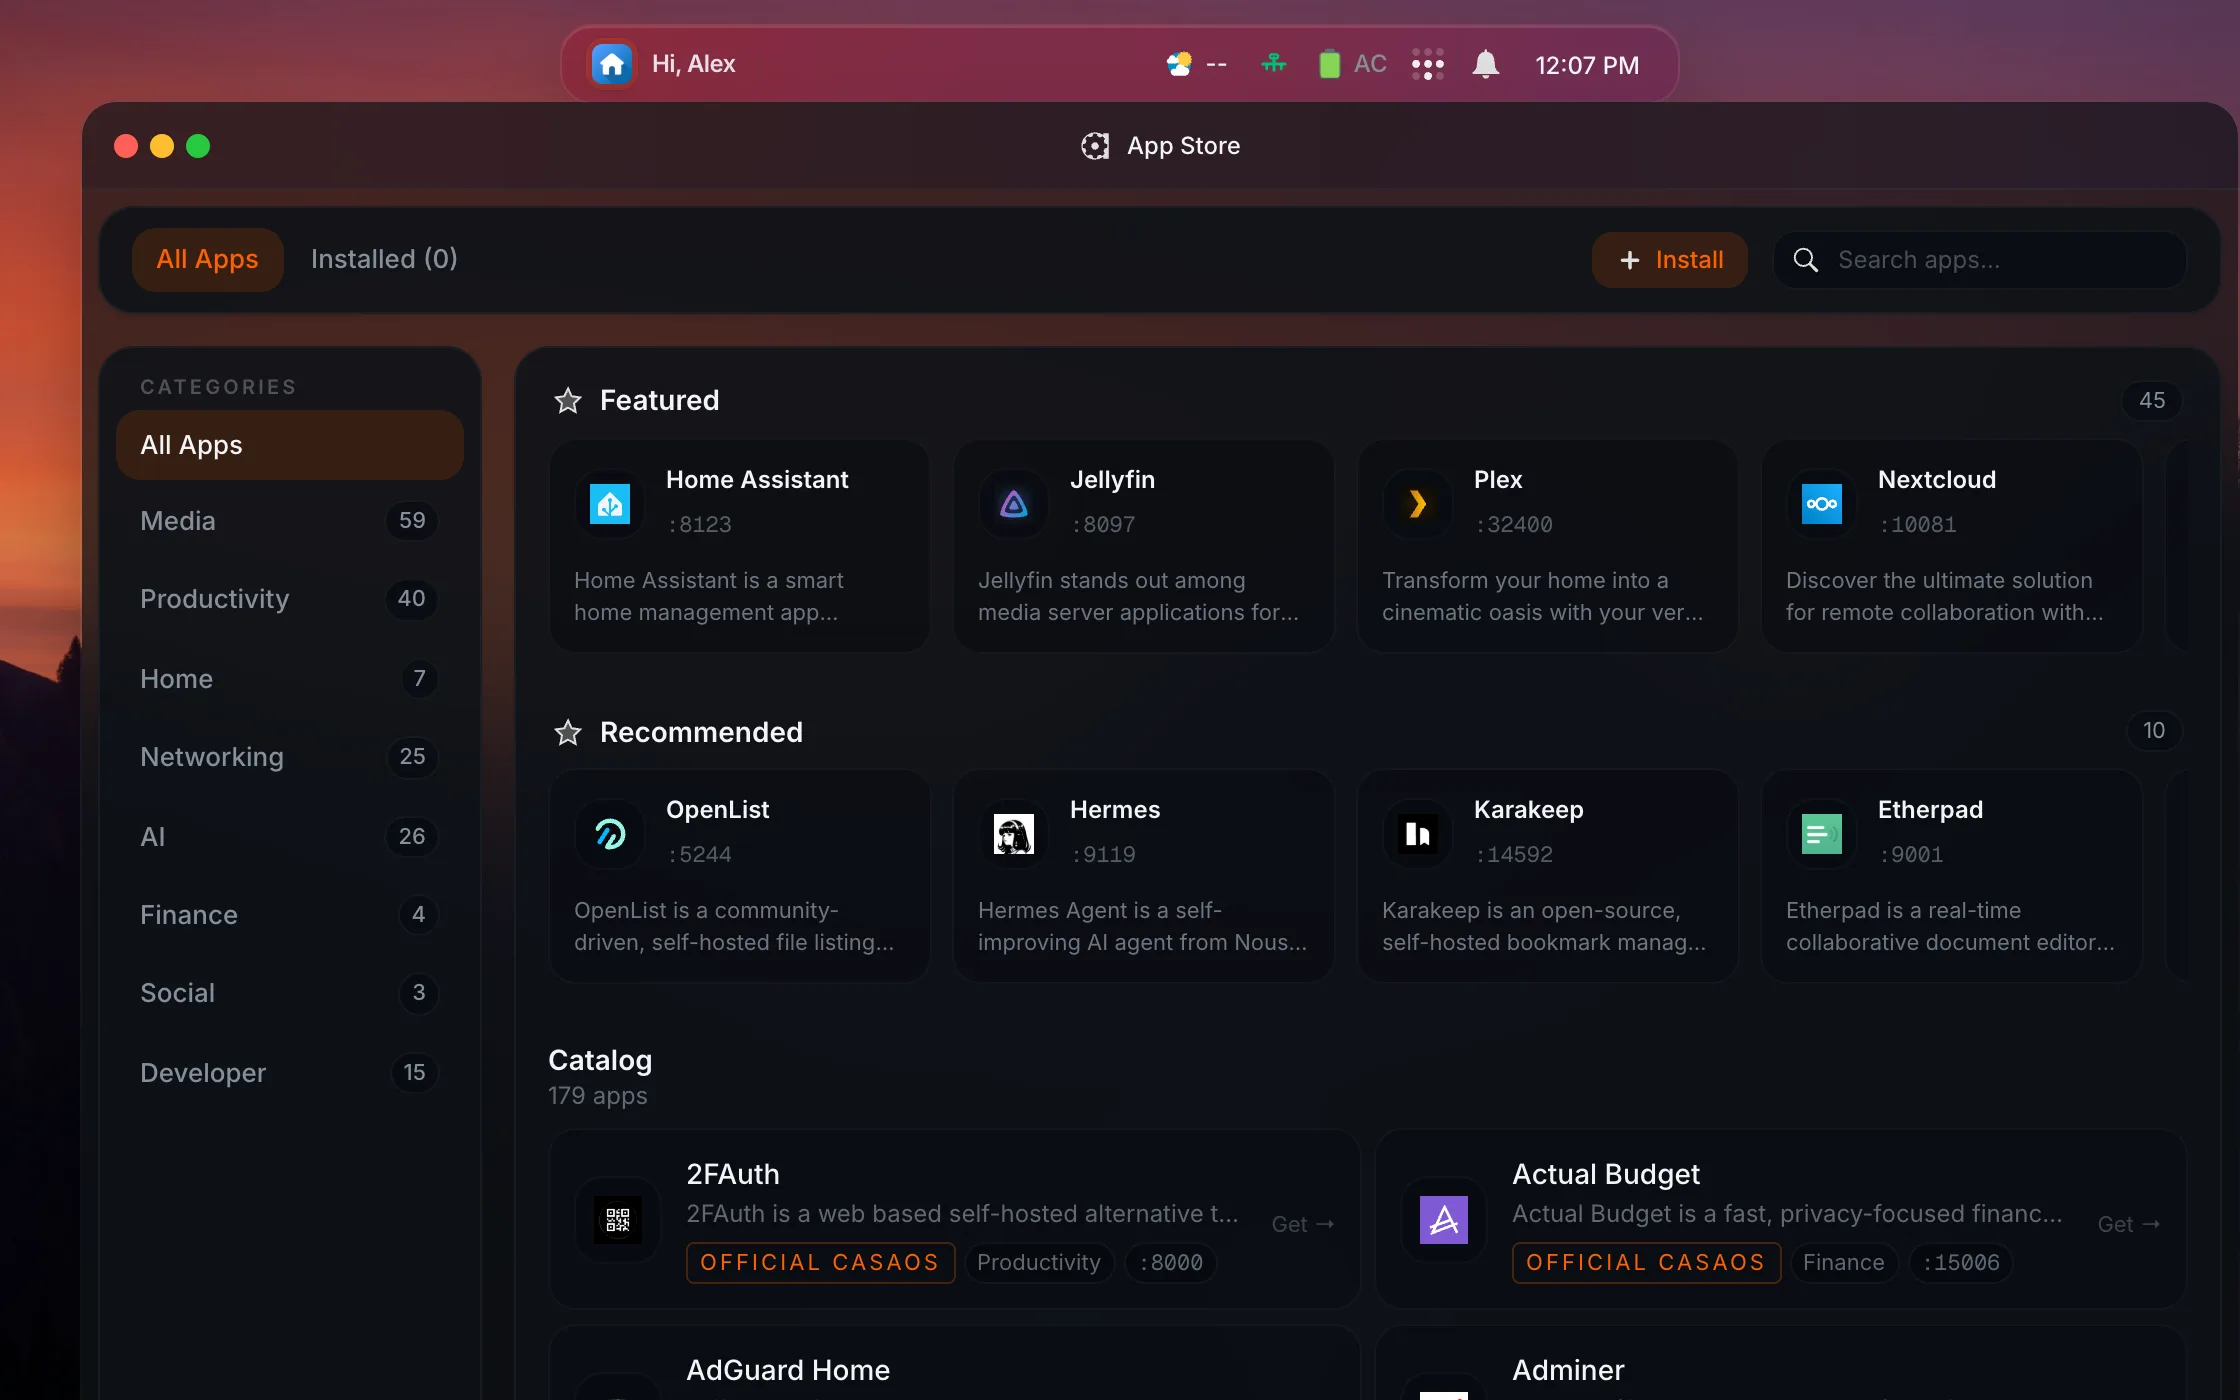Click the Hermes app icon
The image size is (2240, 1400).
1014,834
